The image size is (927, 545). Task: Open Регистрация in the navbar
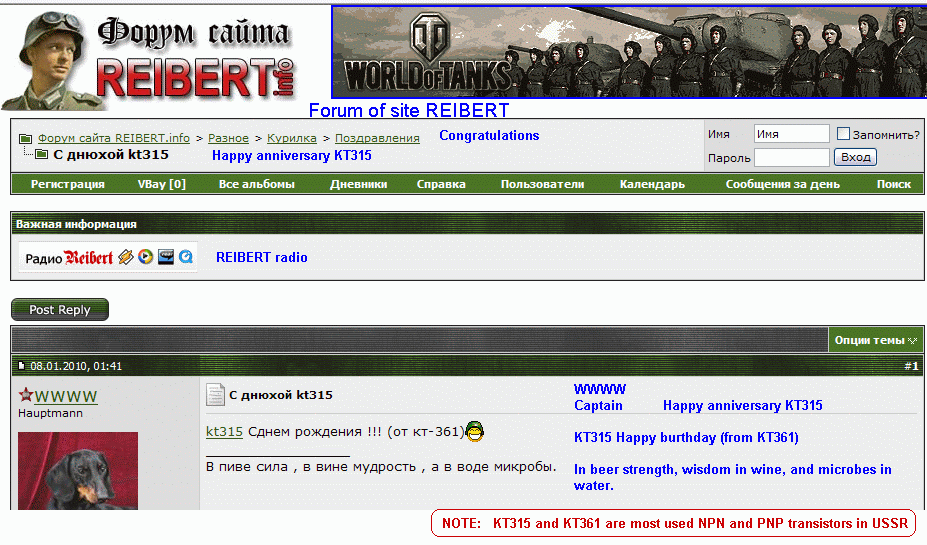coord(67,184)
